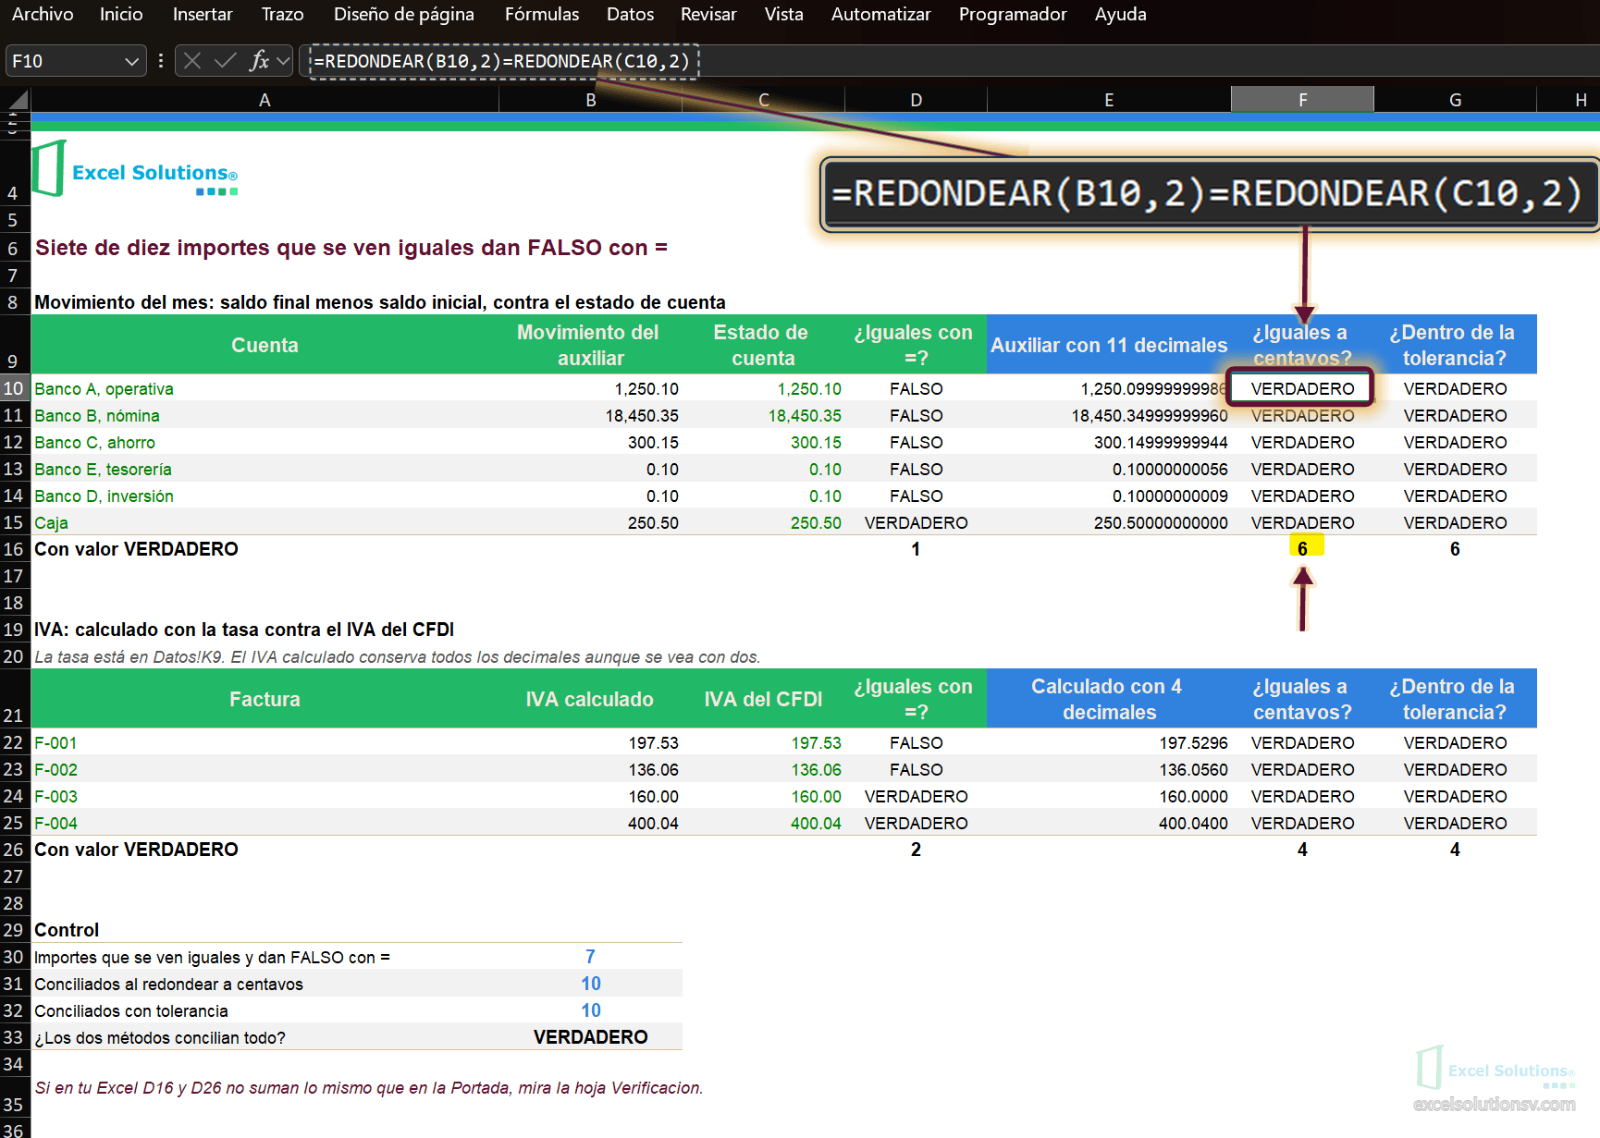
Task: Open the Vista tab
Action: (x=784, y=14)
